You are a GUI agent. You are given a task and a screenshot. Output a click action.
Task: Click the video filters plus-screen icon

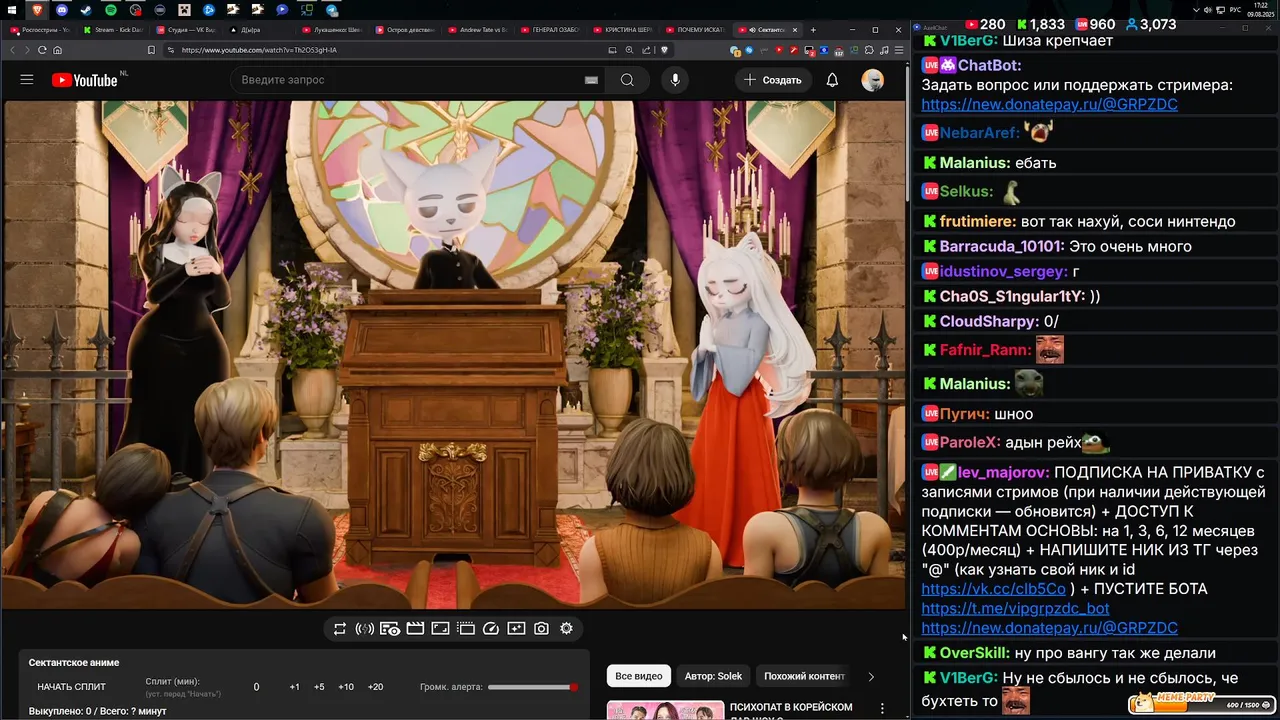[x=516, y=629]
